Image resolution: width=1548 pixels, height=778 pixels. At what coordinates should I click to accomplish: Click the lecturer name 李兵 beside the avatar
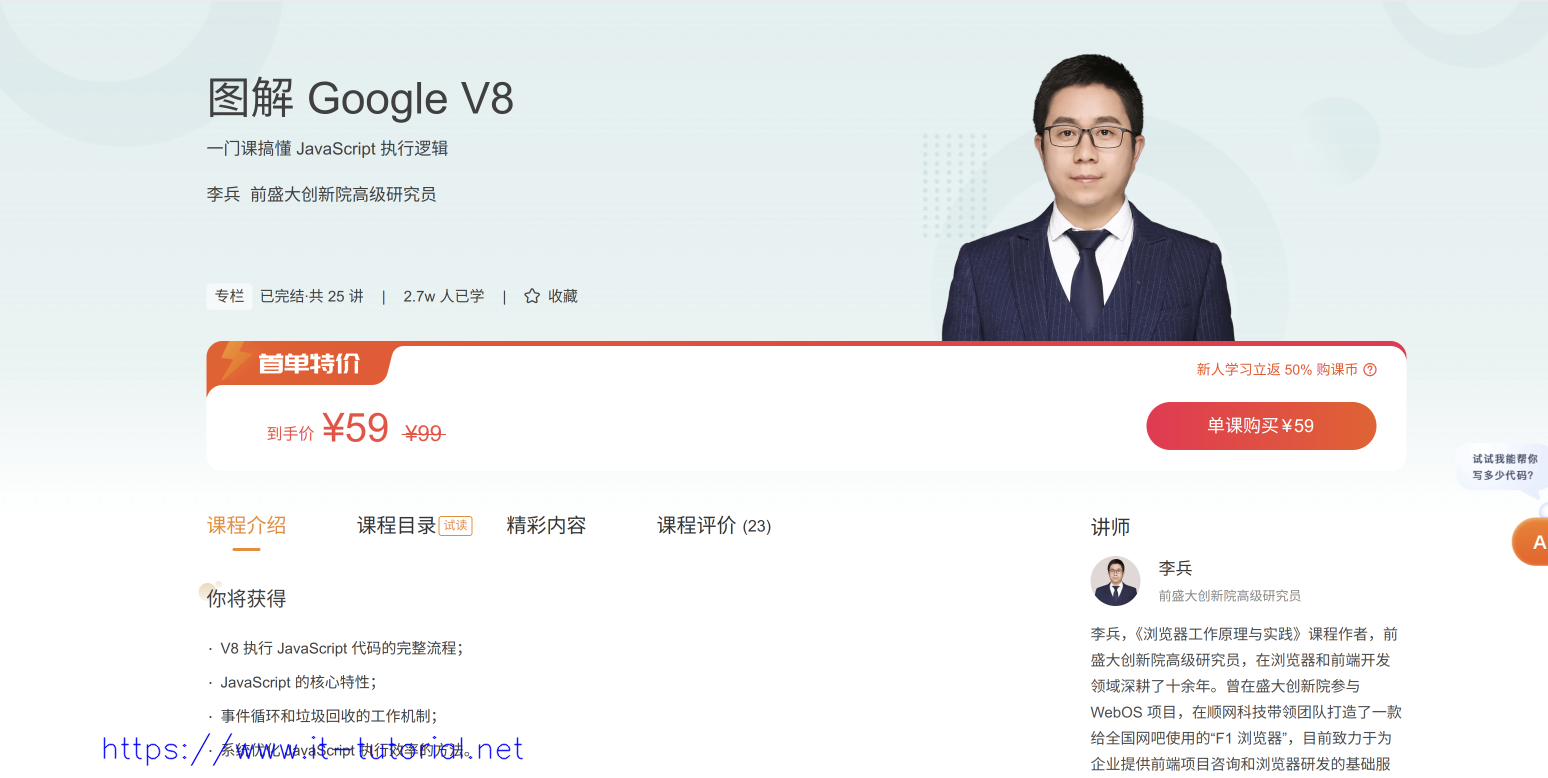1175,568
